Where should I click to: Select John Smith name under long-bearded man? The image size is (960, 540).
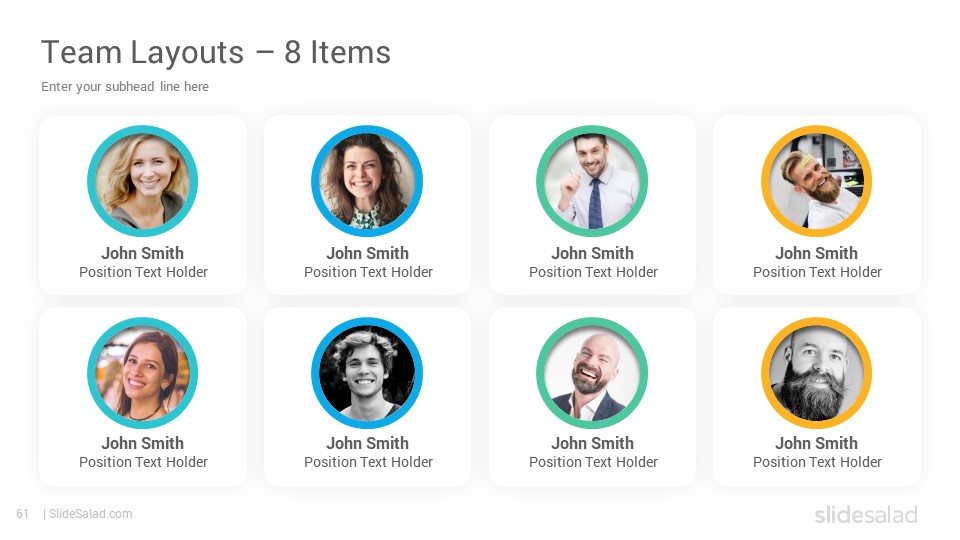pyautogui.click(x=817, y=443)
